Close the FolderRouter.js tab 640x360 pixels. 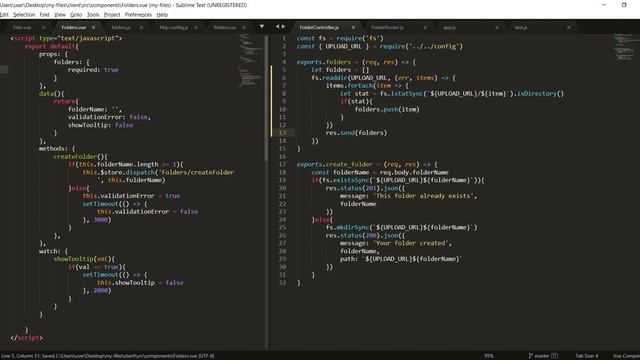tap(425, 27)
